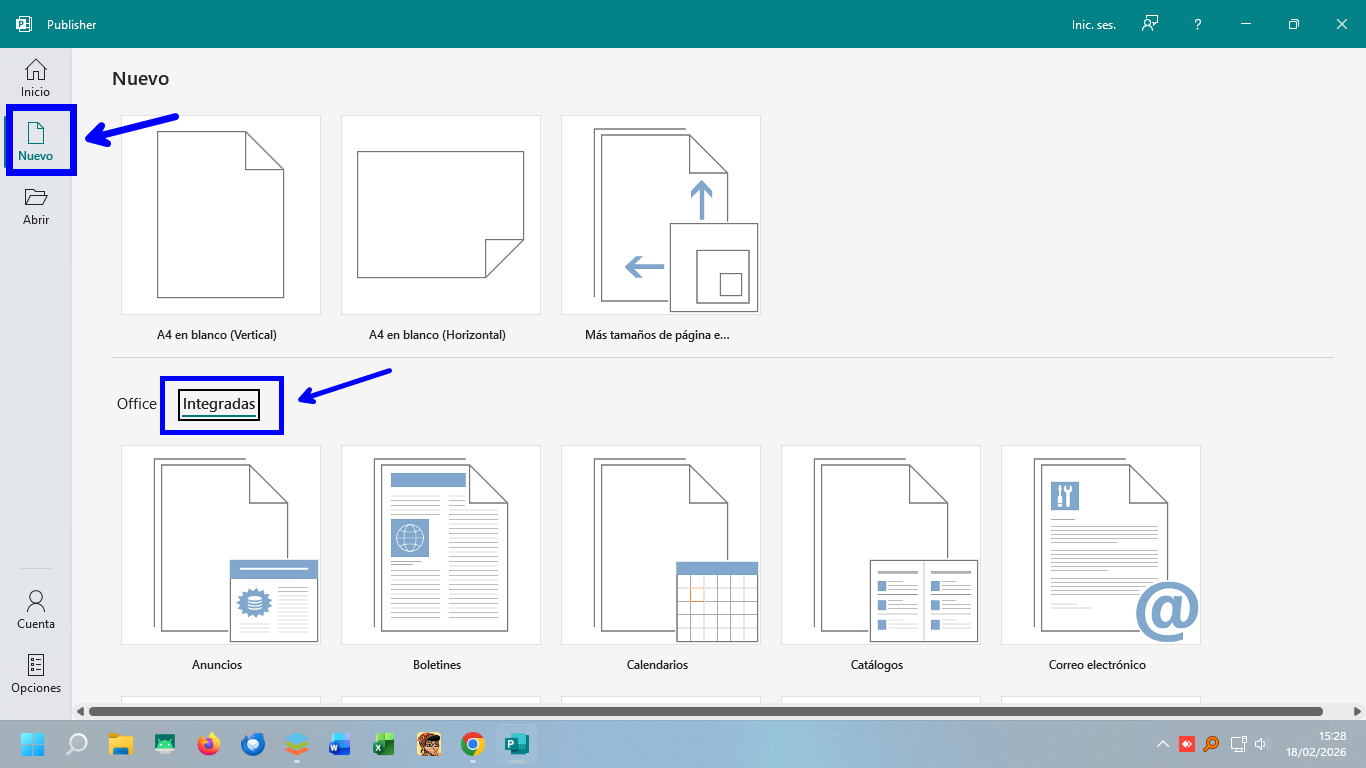Open Excel from the taskbar
The height and width of the screenshot is (768, 1366).
(x=385, y=744)
